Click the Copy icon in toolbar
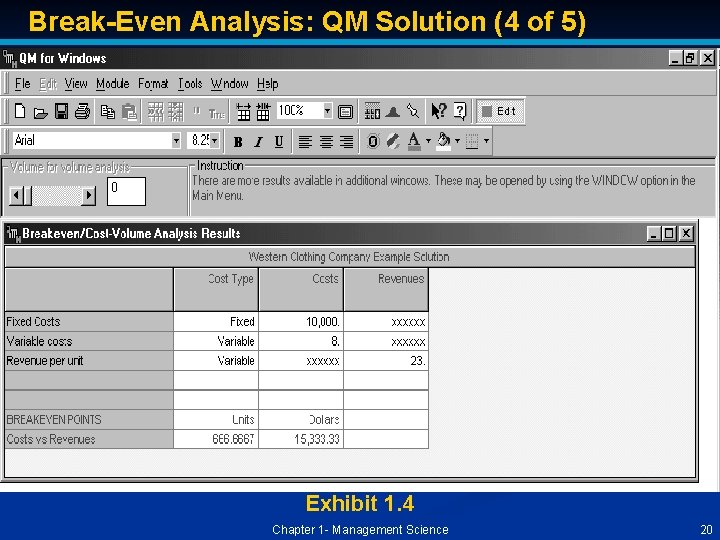Image resolution: width=720 pixels, height=540 pixels. [x=107, y=112]
